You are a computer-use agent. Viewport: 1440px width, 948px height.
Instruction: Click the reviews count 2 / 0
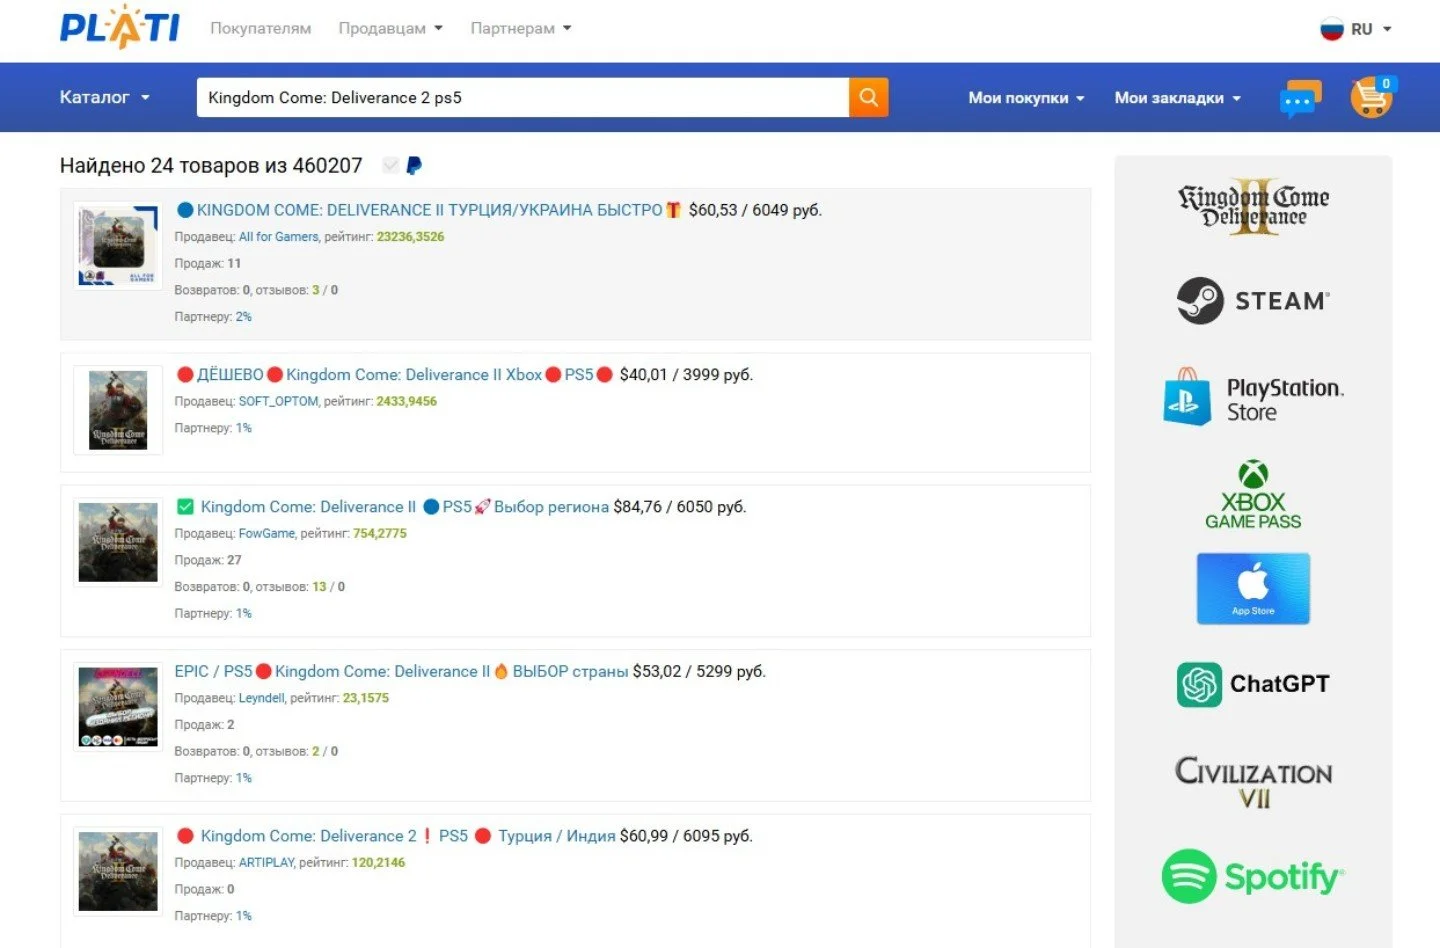click(325, 751)
